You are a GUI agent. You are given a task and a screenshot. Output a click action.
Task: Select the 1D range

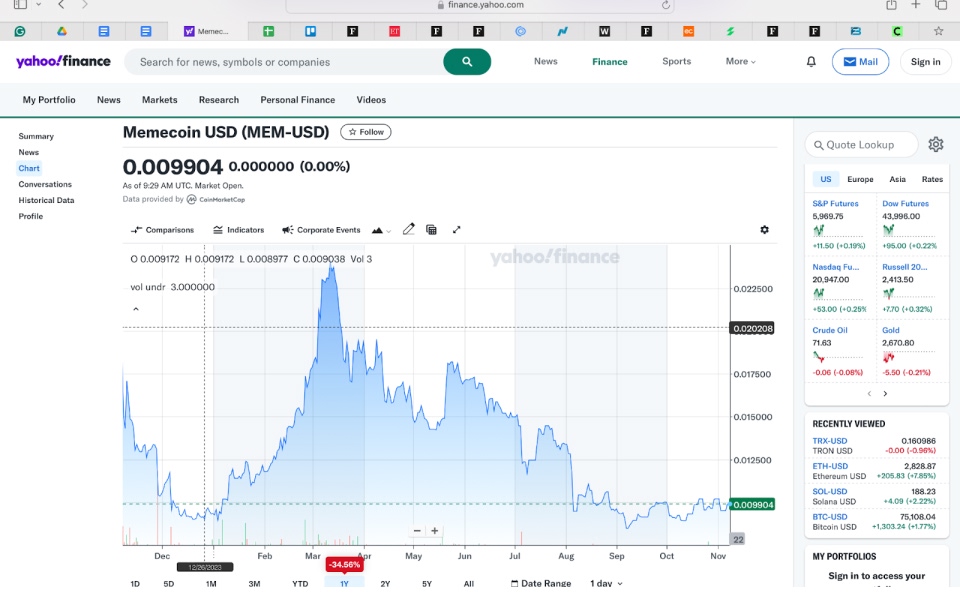pyautogui.click(x=135, y=584)
